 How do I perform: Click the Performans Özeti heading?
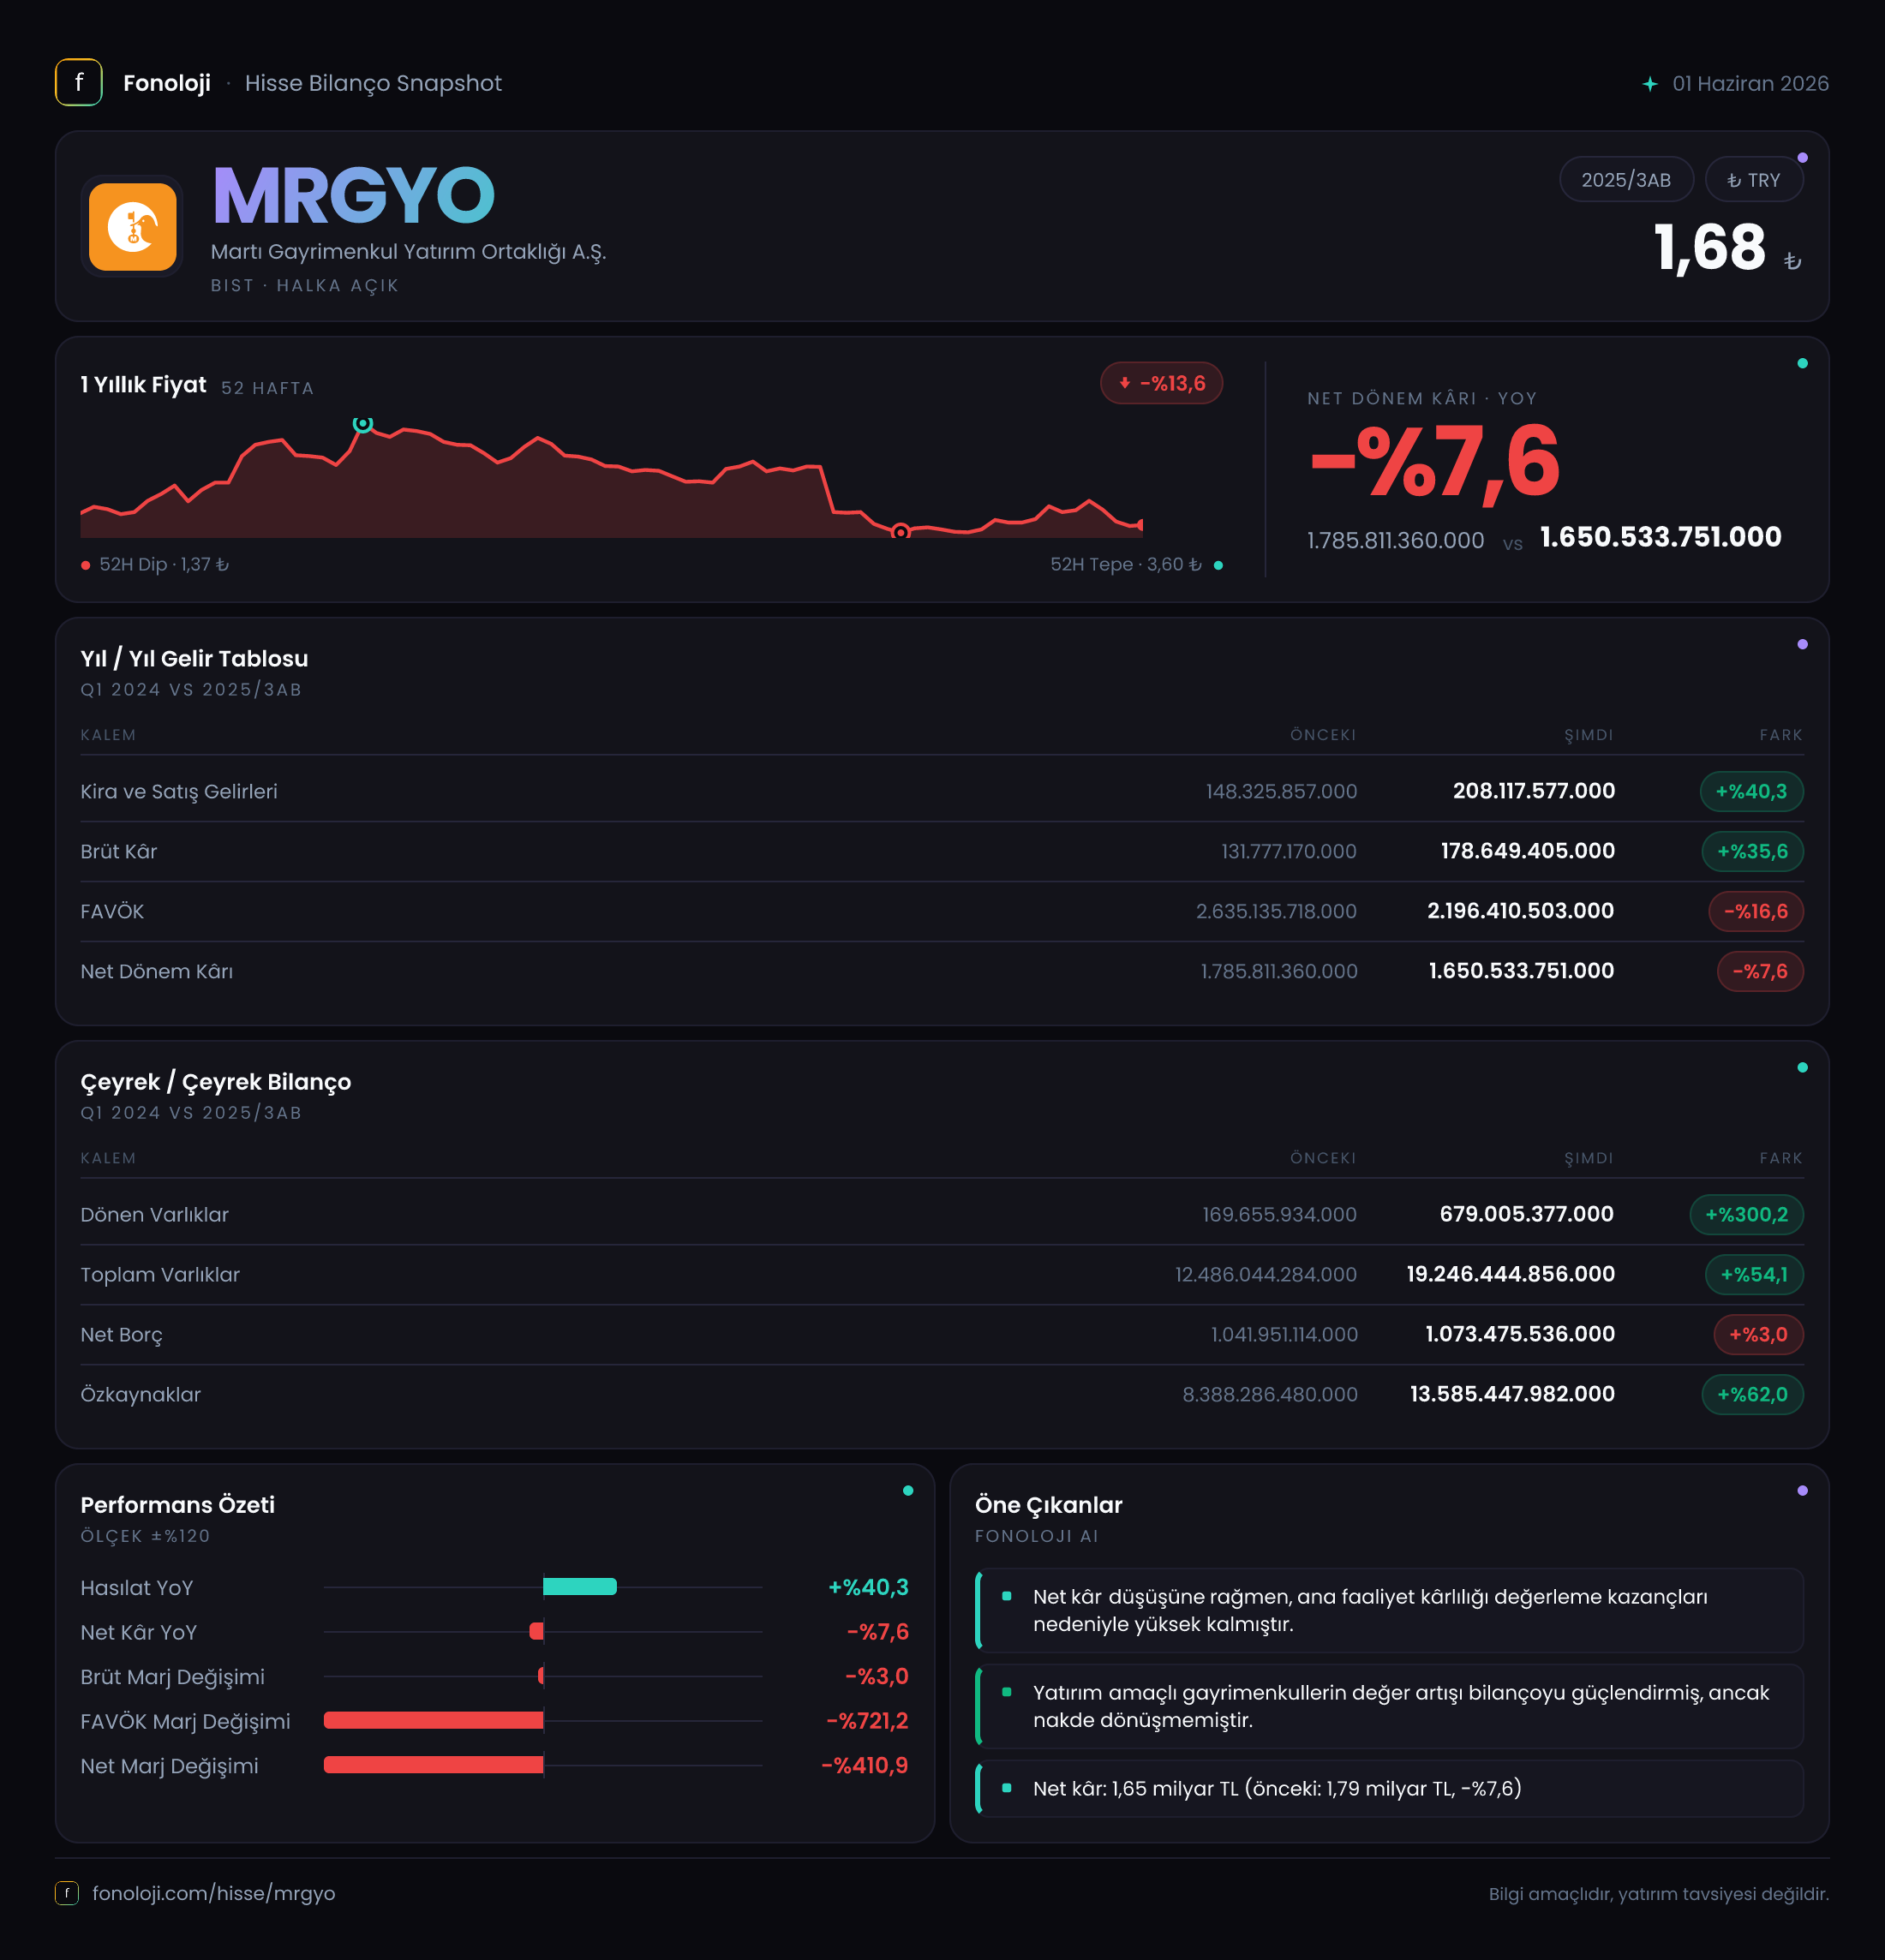pyautogui.click(x=177, y=1505)
